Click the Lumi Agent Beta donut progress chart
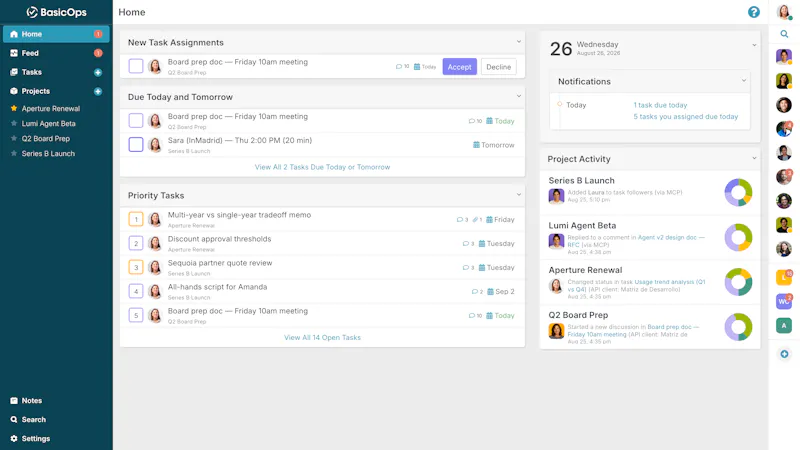Image resolution: width=800 pixels, height=450 pixels. coord(738,237)
